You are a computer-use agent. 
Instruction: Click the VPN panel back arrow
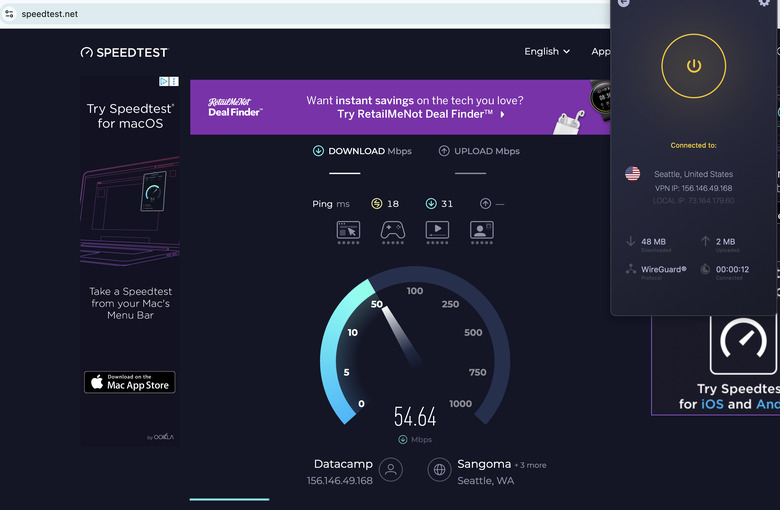pos(623,2)
